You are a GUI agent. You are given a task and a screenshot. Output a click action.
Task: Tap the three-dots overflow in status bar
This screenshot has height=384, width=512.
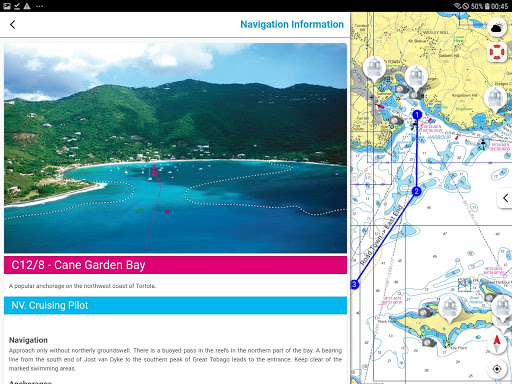click(x=39, y=6)
